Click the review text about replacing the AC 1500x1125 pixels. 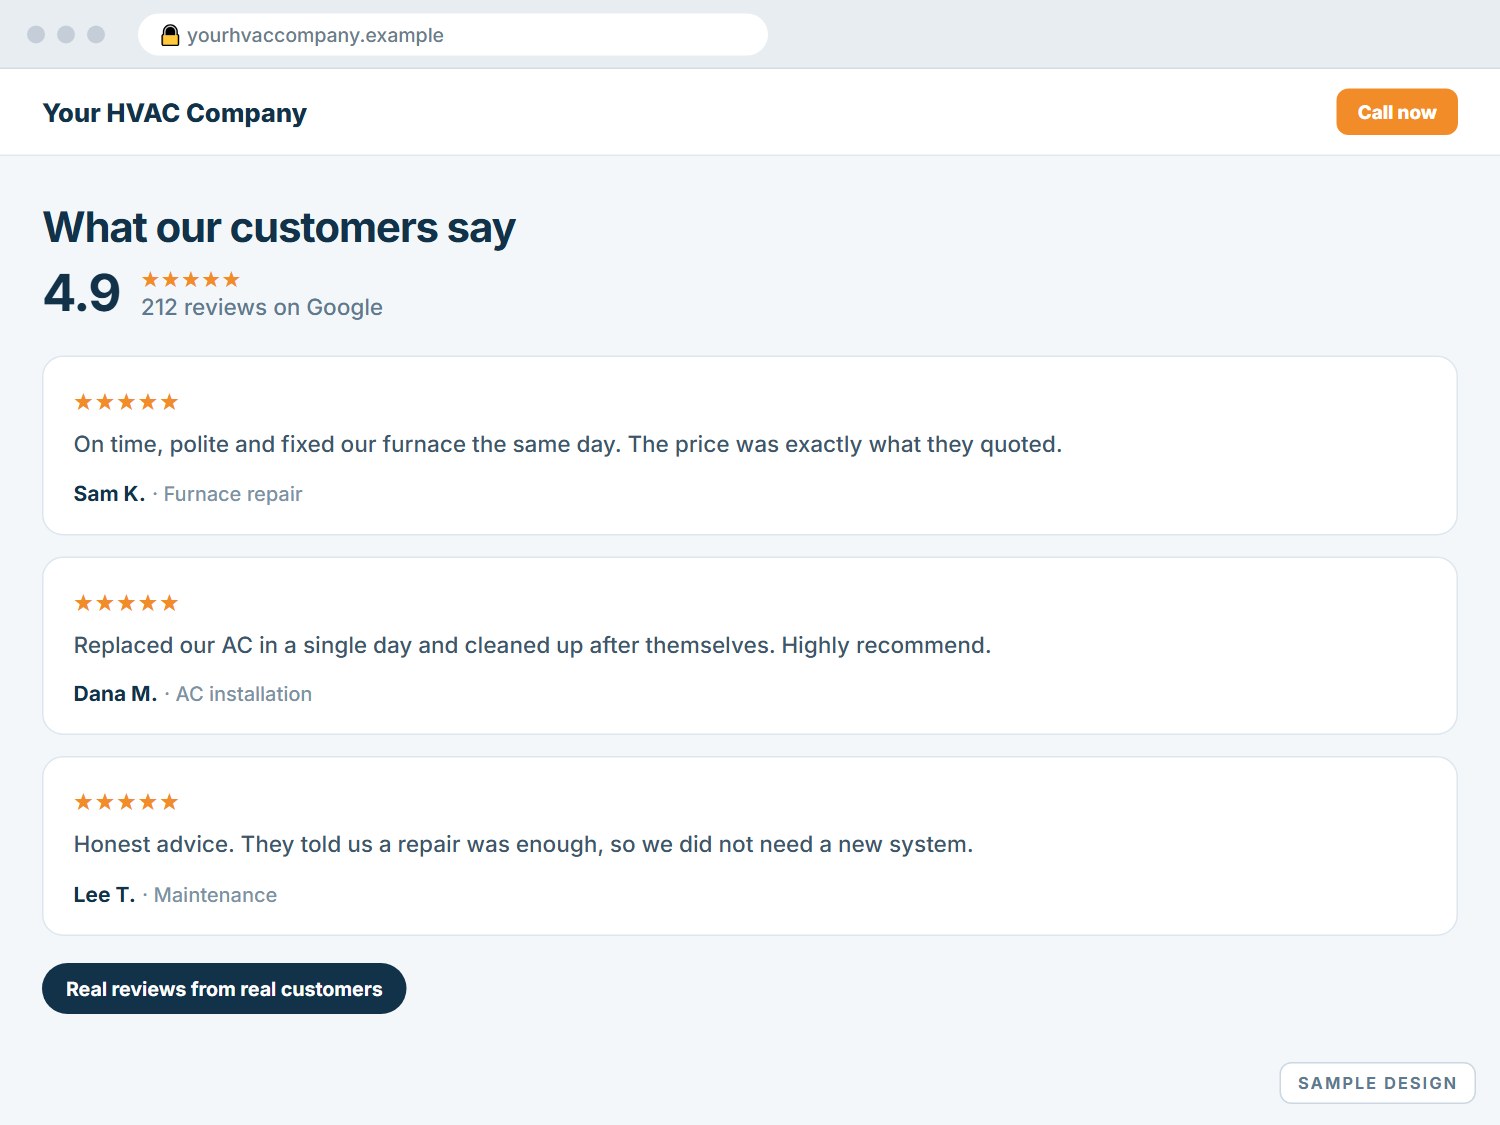533,645
